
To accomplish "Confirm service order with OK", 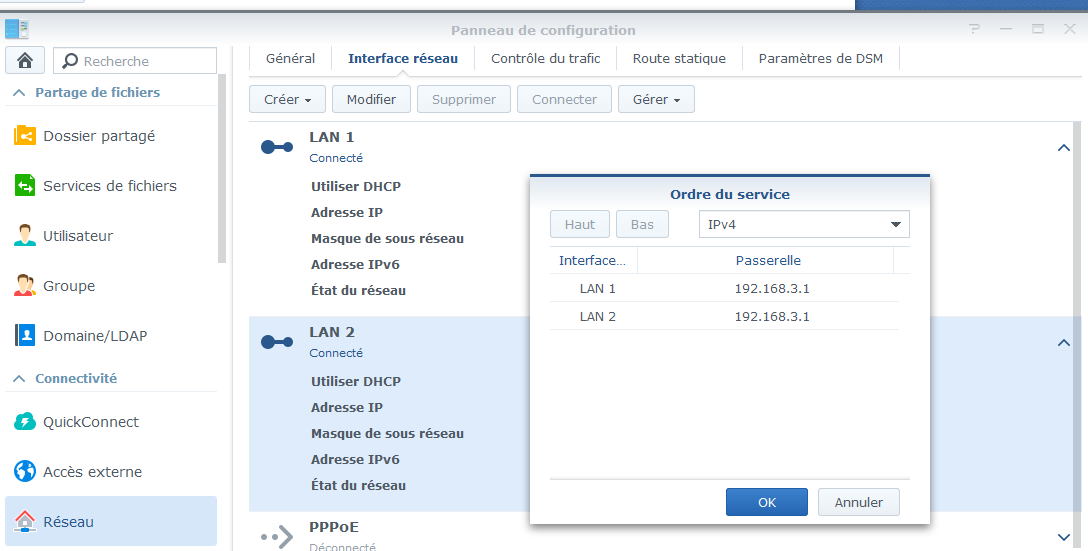I will click(x=767, y=502).
